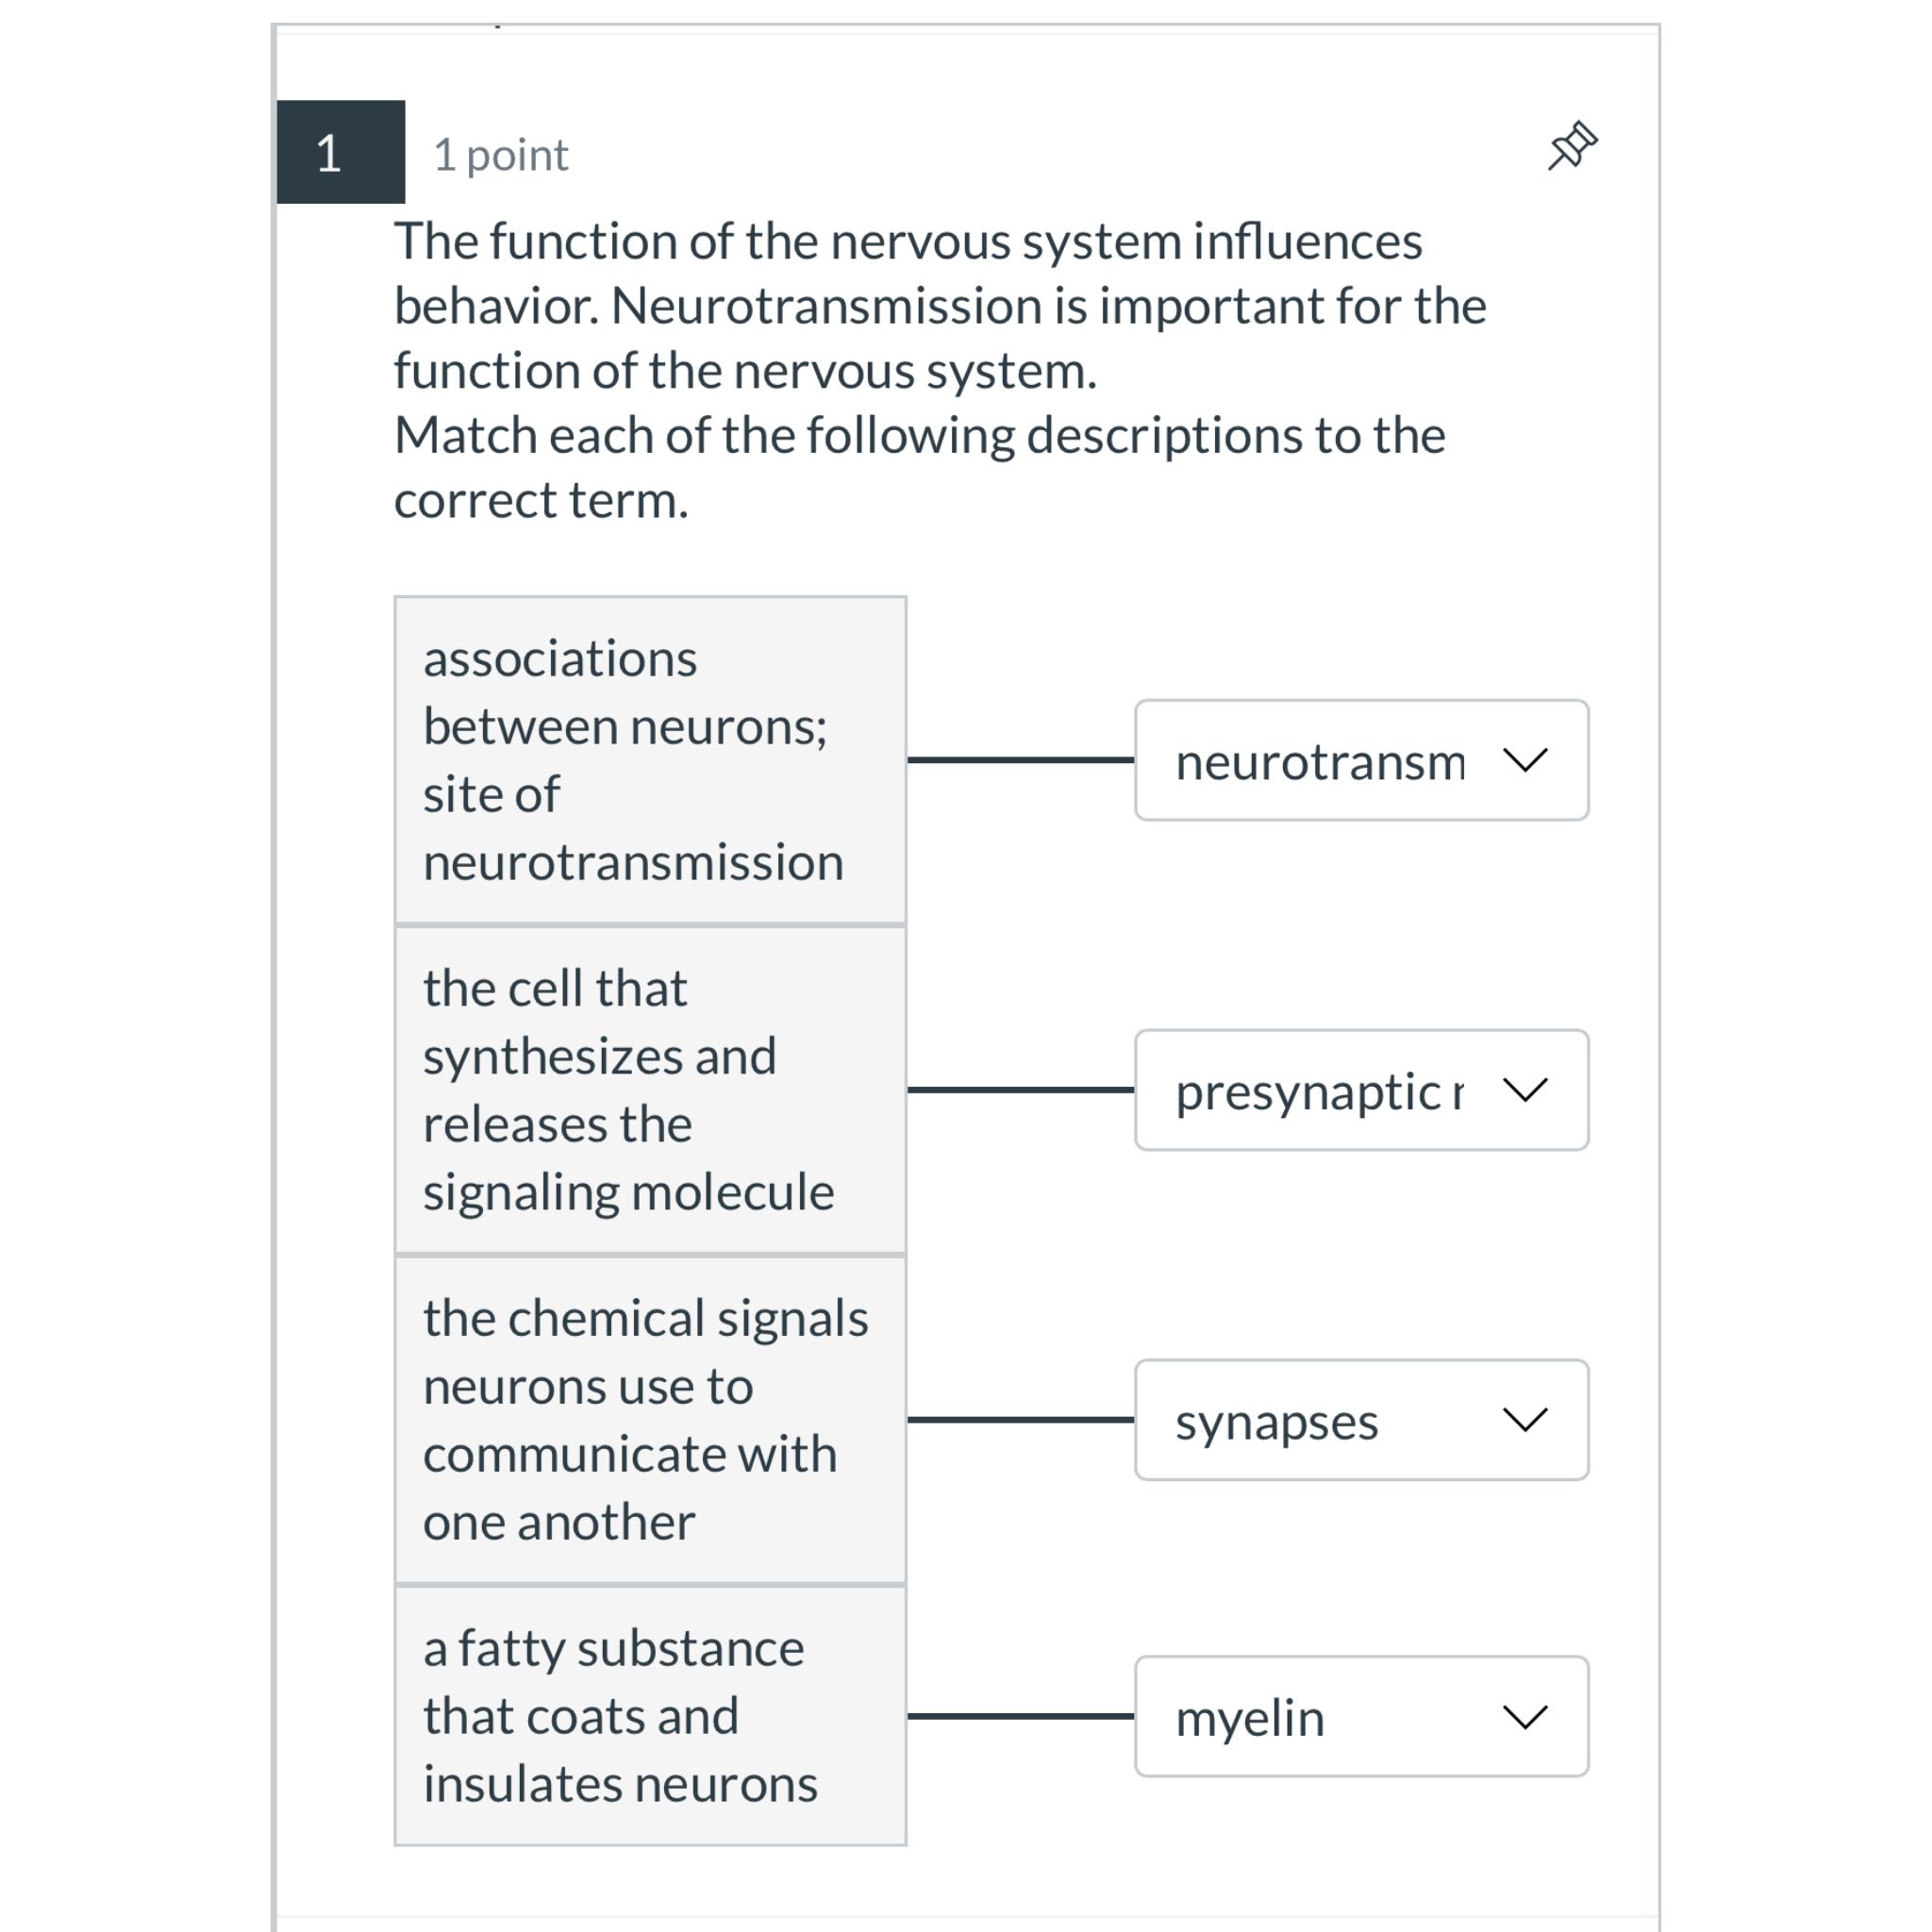Click the "The function of the nervous system" sentence

pyautogui.click(x=907, y=241)
